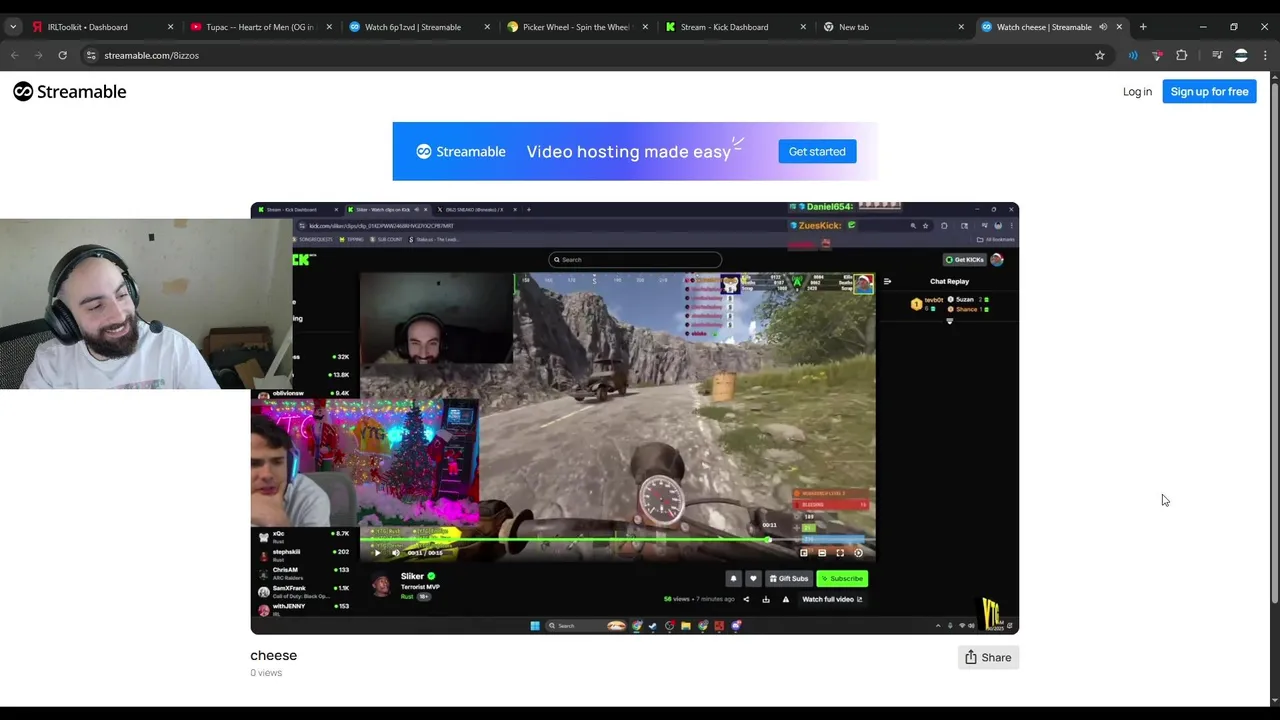1280x720 pixels.
Task: Switch to the Picker Wheel tab
Action: click(578, 27)
